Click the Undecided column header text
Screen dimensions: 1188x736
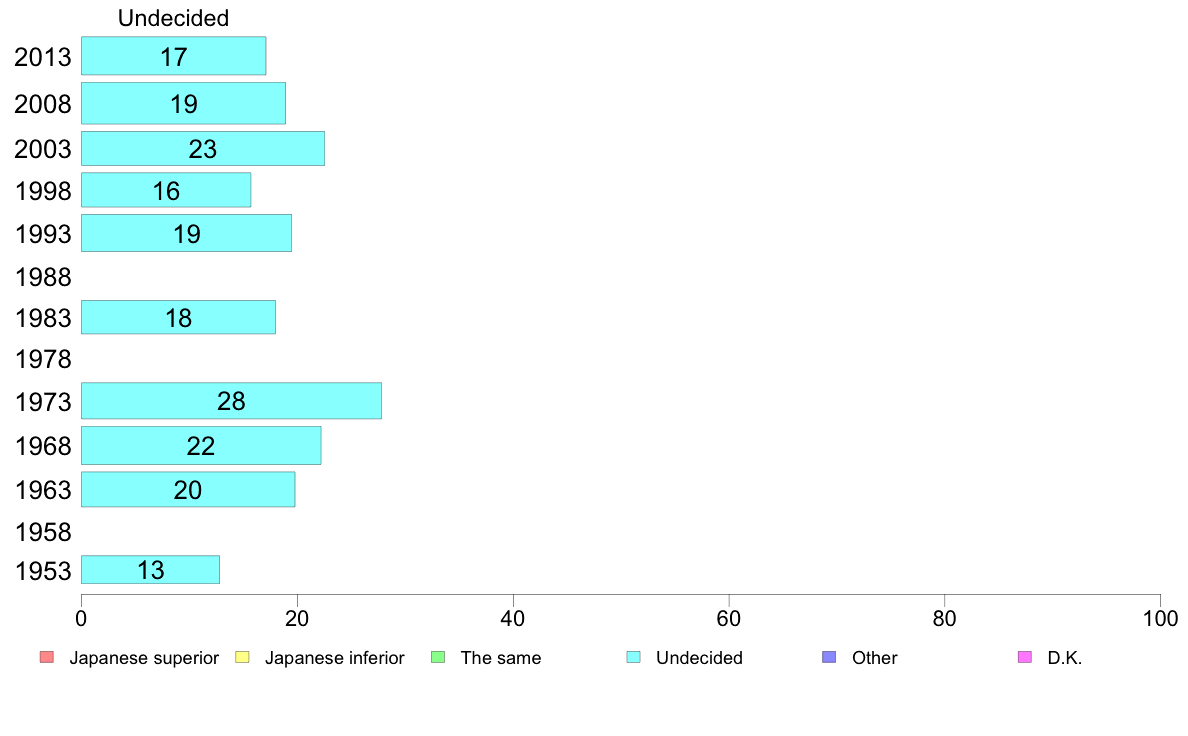pos(174,18)
